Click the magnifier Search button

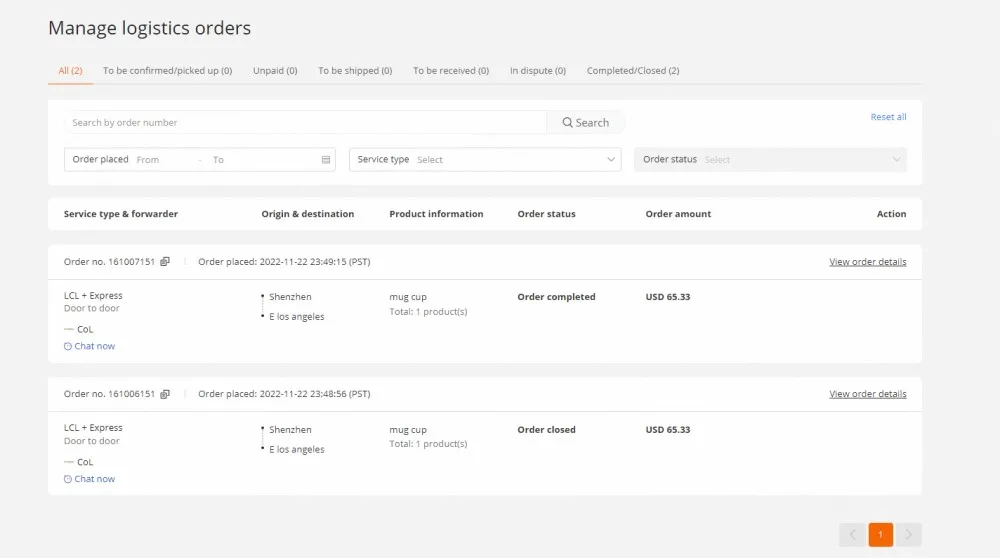pos(585,123)
